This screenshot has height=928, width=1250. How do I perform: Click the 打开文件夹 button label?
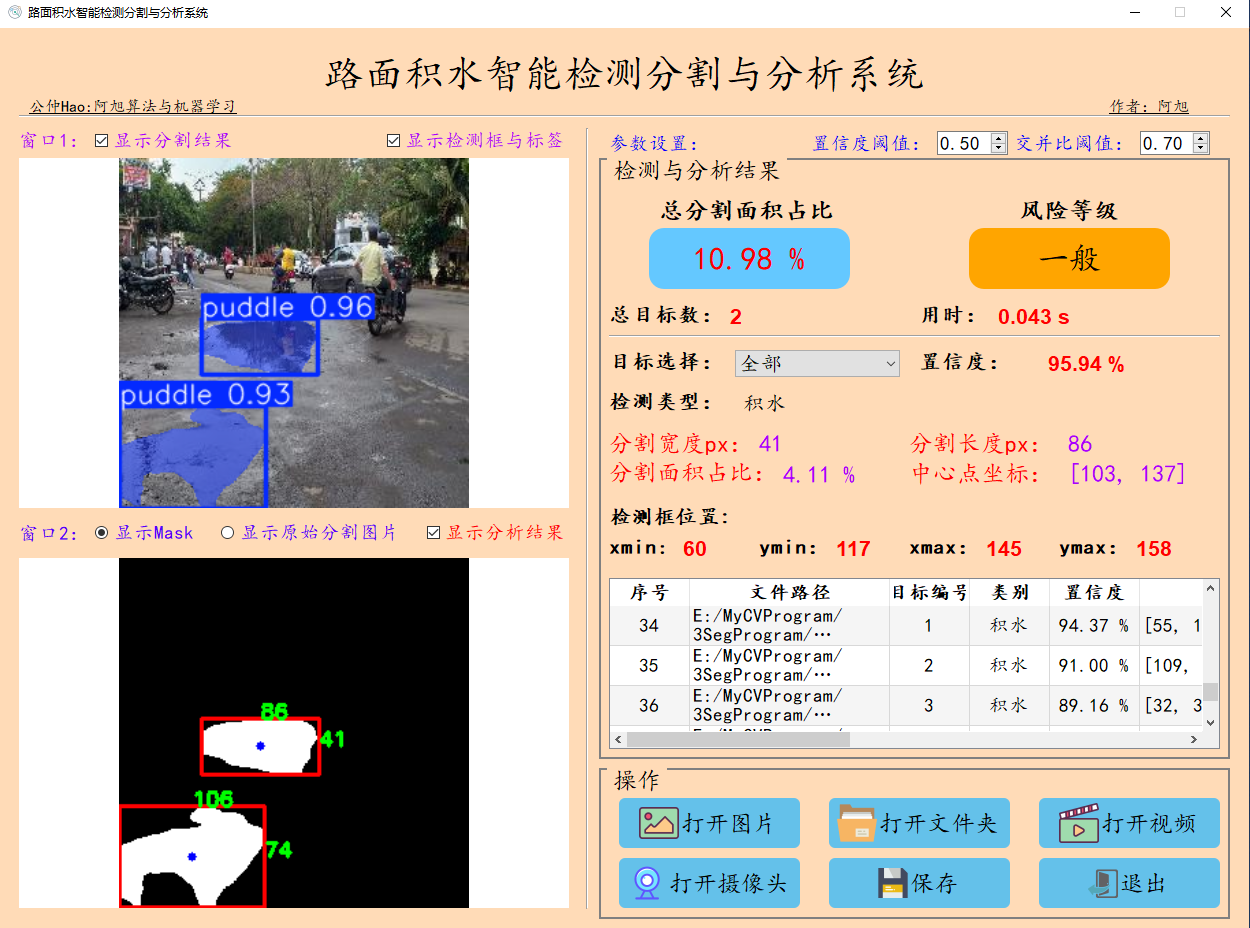point(939,824)
